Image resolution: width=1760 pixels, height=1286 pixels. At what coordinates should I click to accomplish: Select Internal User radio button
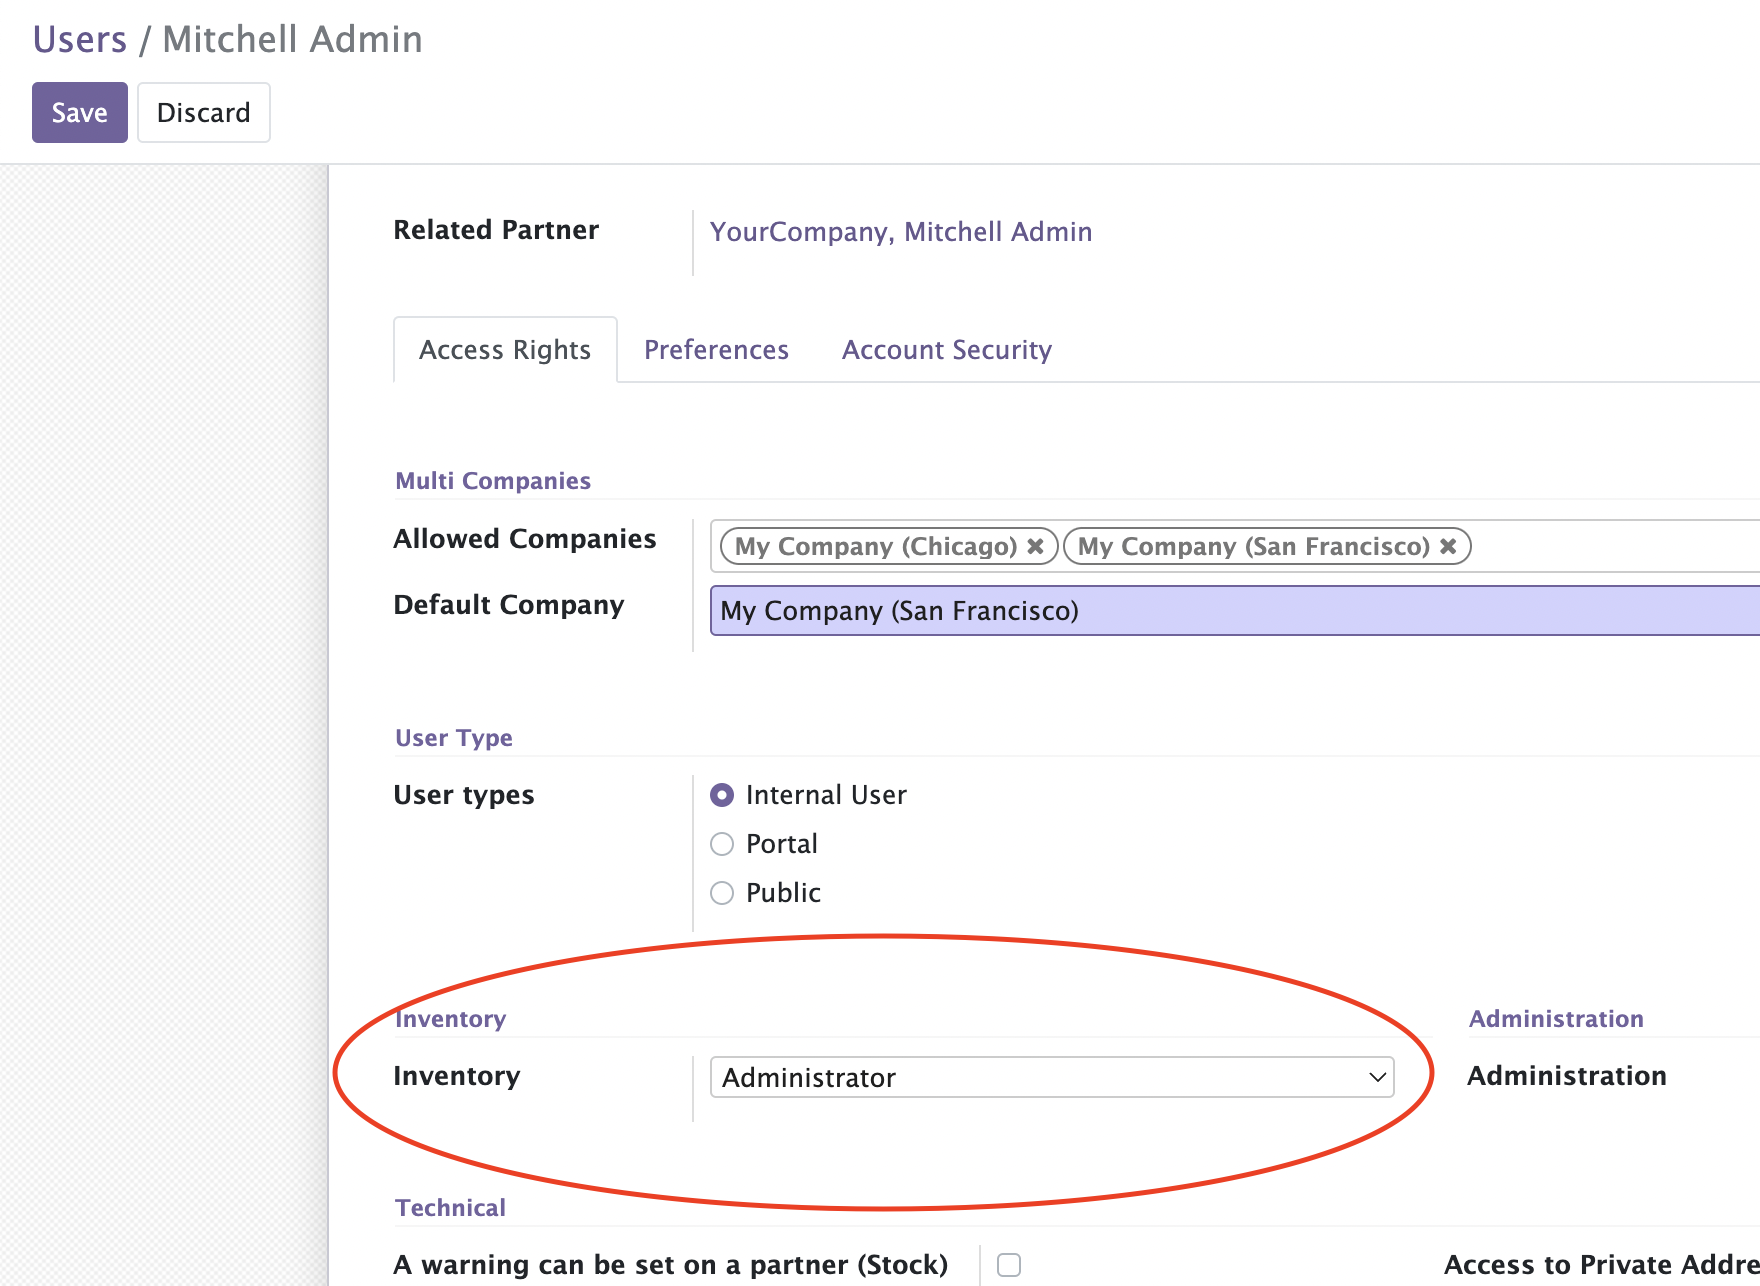[722, 795]
